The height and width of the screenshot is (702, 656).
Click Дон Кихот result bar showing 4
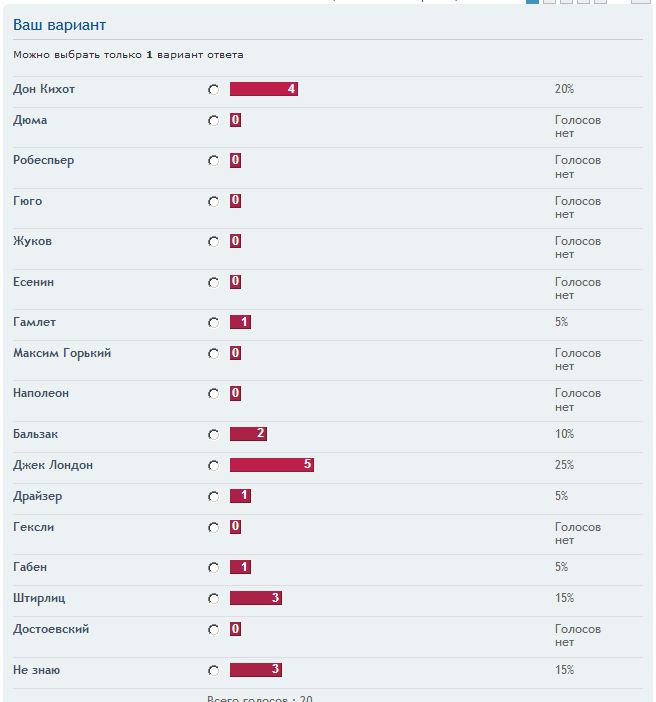pos(264,89)
